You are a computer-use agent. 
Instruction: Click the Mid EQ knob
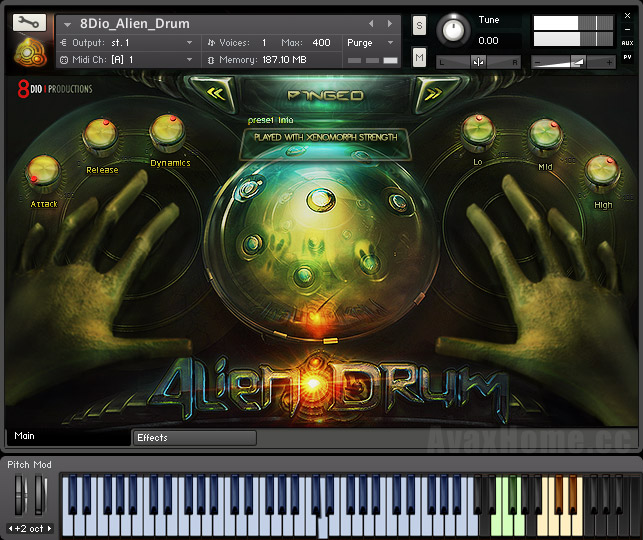(545, 135)
